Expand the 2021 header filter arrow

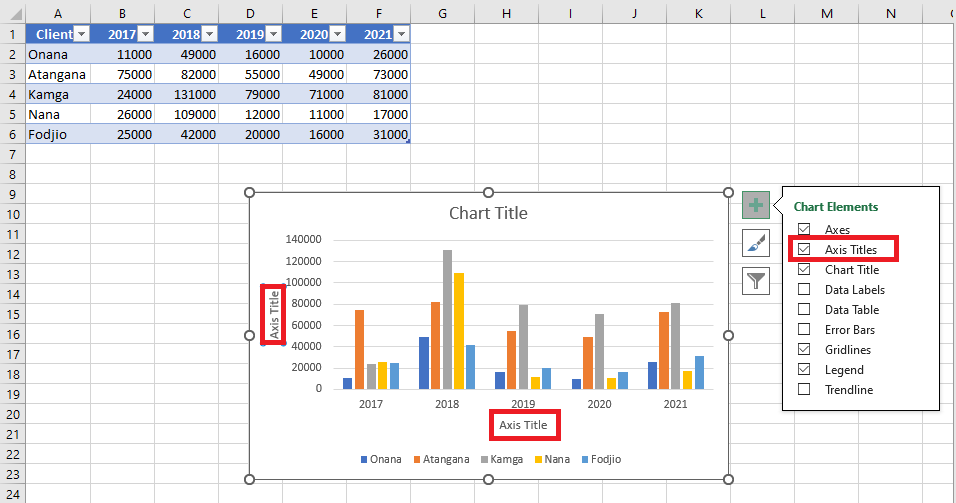(401, 34)
